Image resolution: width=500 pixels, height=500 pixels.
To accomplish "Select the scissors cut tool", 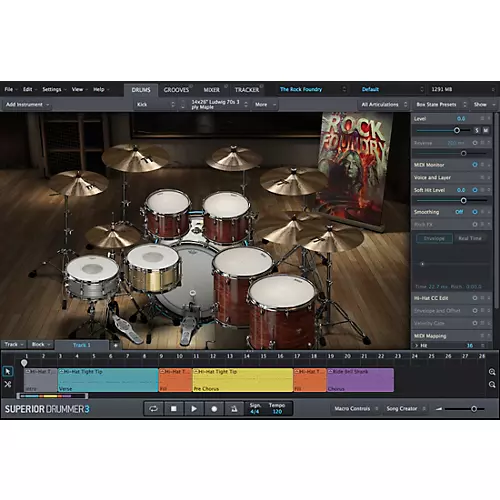I will point(8,384).
